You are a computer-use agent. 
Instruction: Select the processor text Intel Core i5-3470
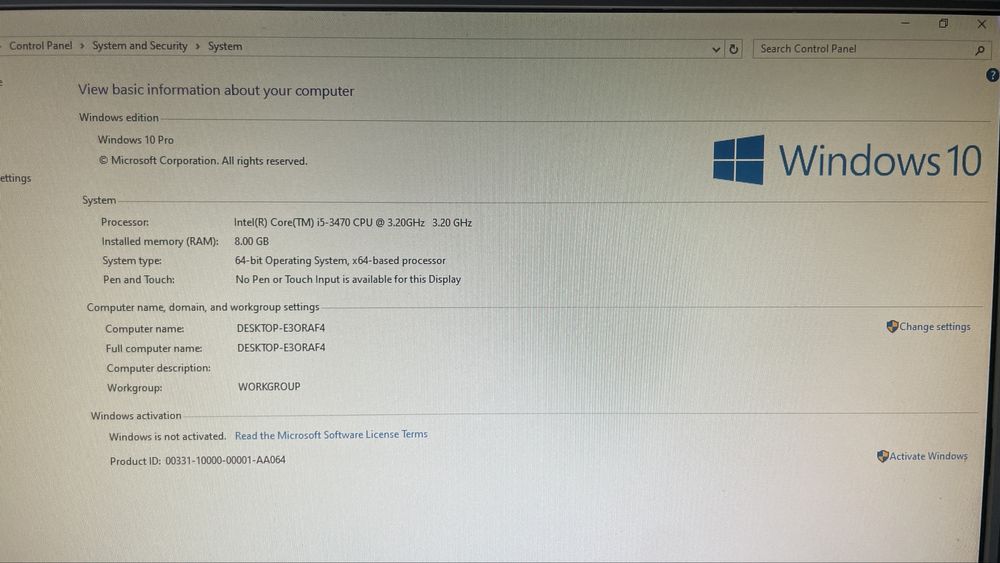coord(353,223)
